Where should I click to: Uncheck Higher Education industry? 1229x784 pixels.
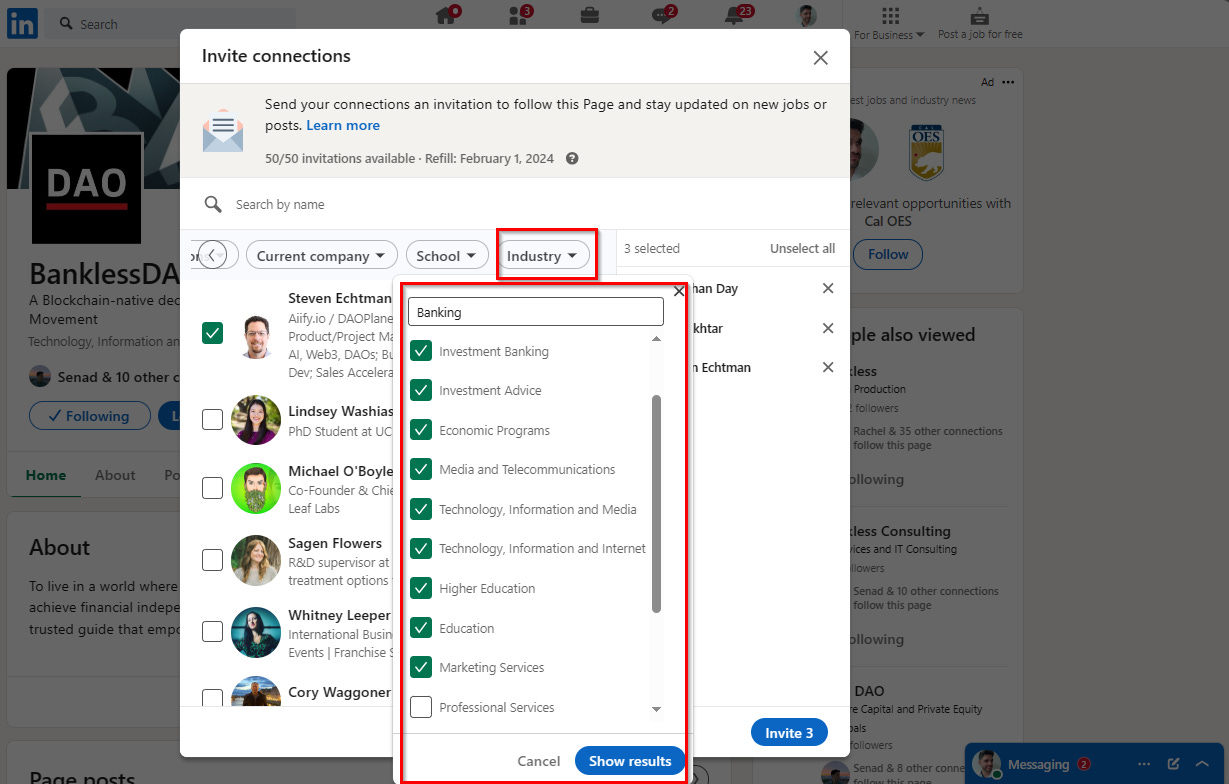[421, 588]
